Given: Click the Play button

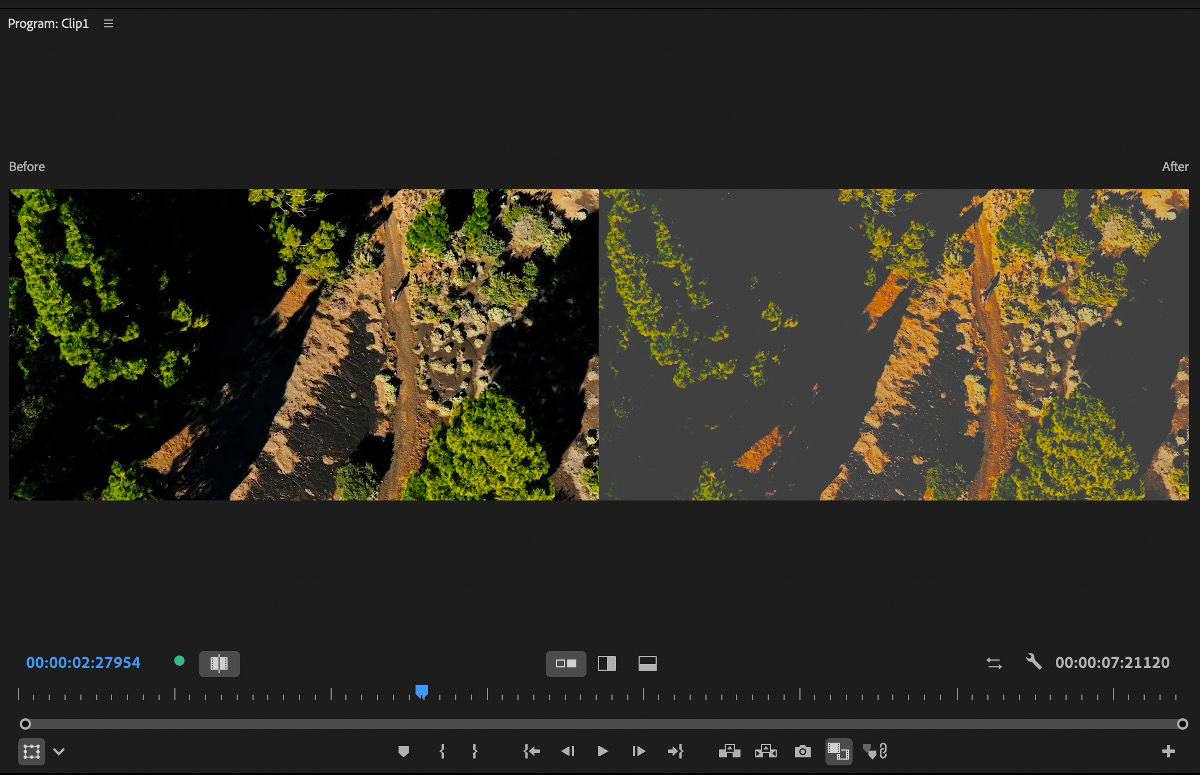Looking at the screenshot, I should click(x=602, y=751).
